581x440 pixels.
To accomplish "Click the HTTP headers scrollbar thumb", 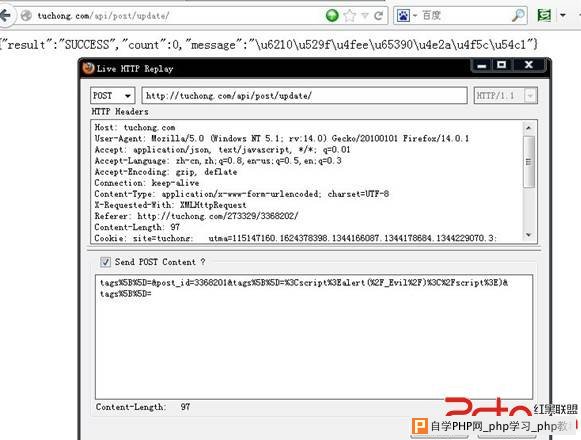I will tap(528, 162).
